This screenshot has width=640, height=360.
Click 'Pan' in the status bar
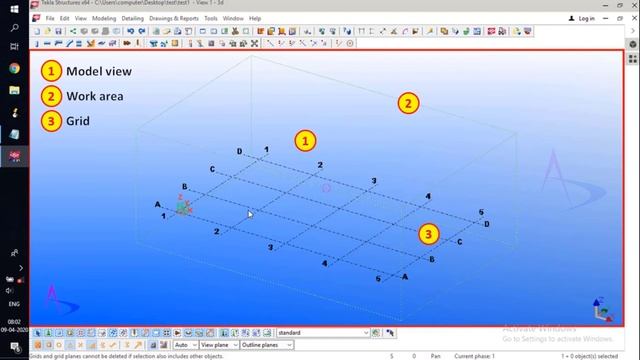click(435, 356)
